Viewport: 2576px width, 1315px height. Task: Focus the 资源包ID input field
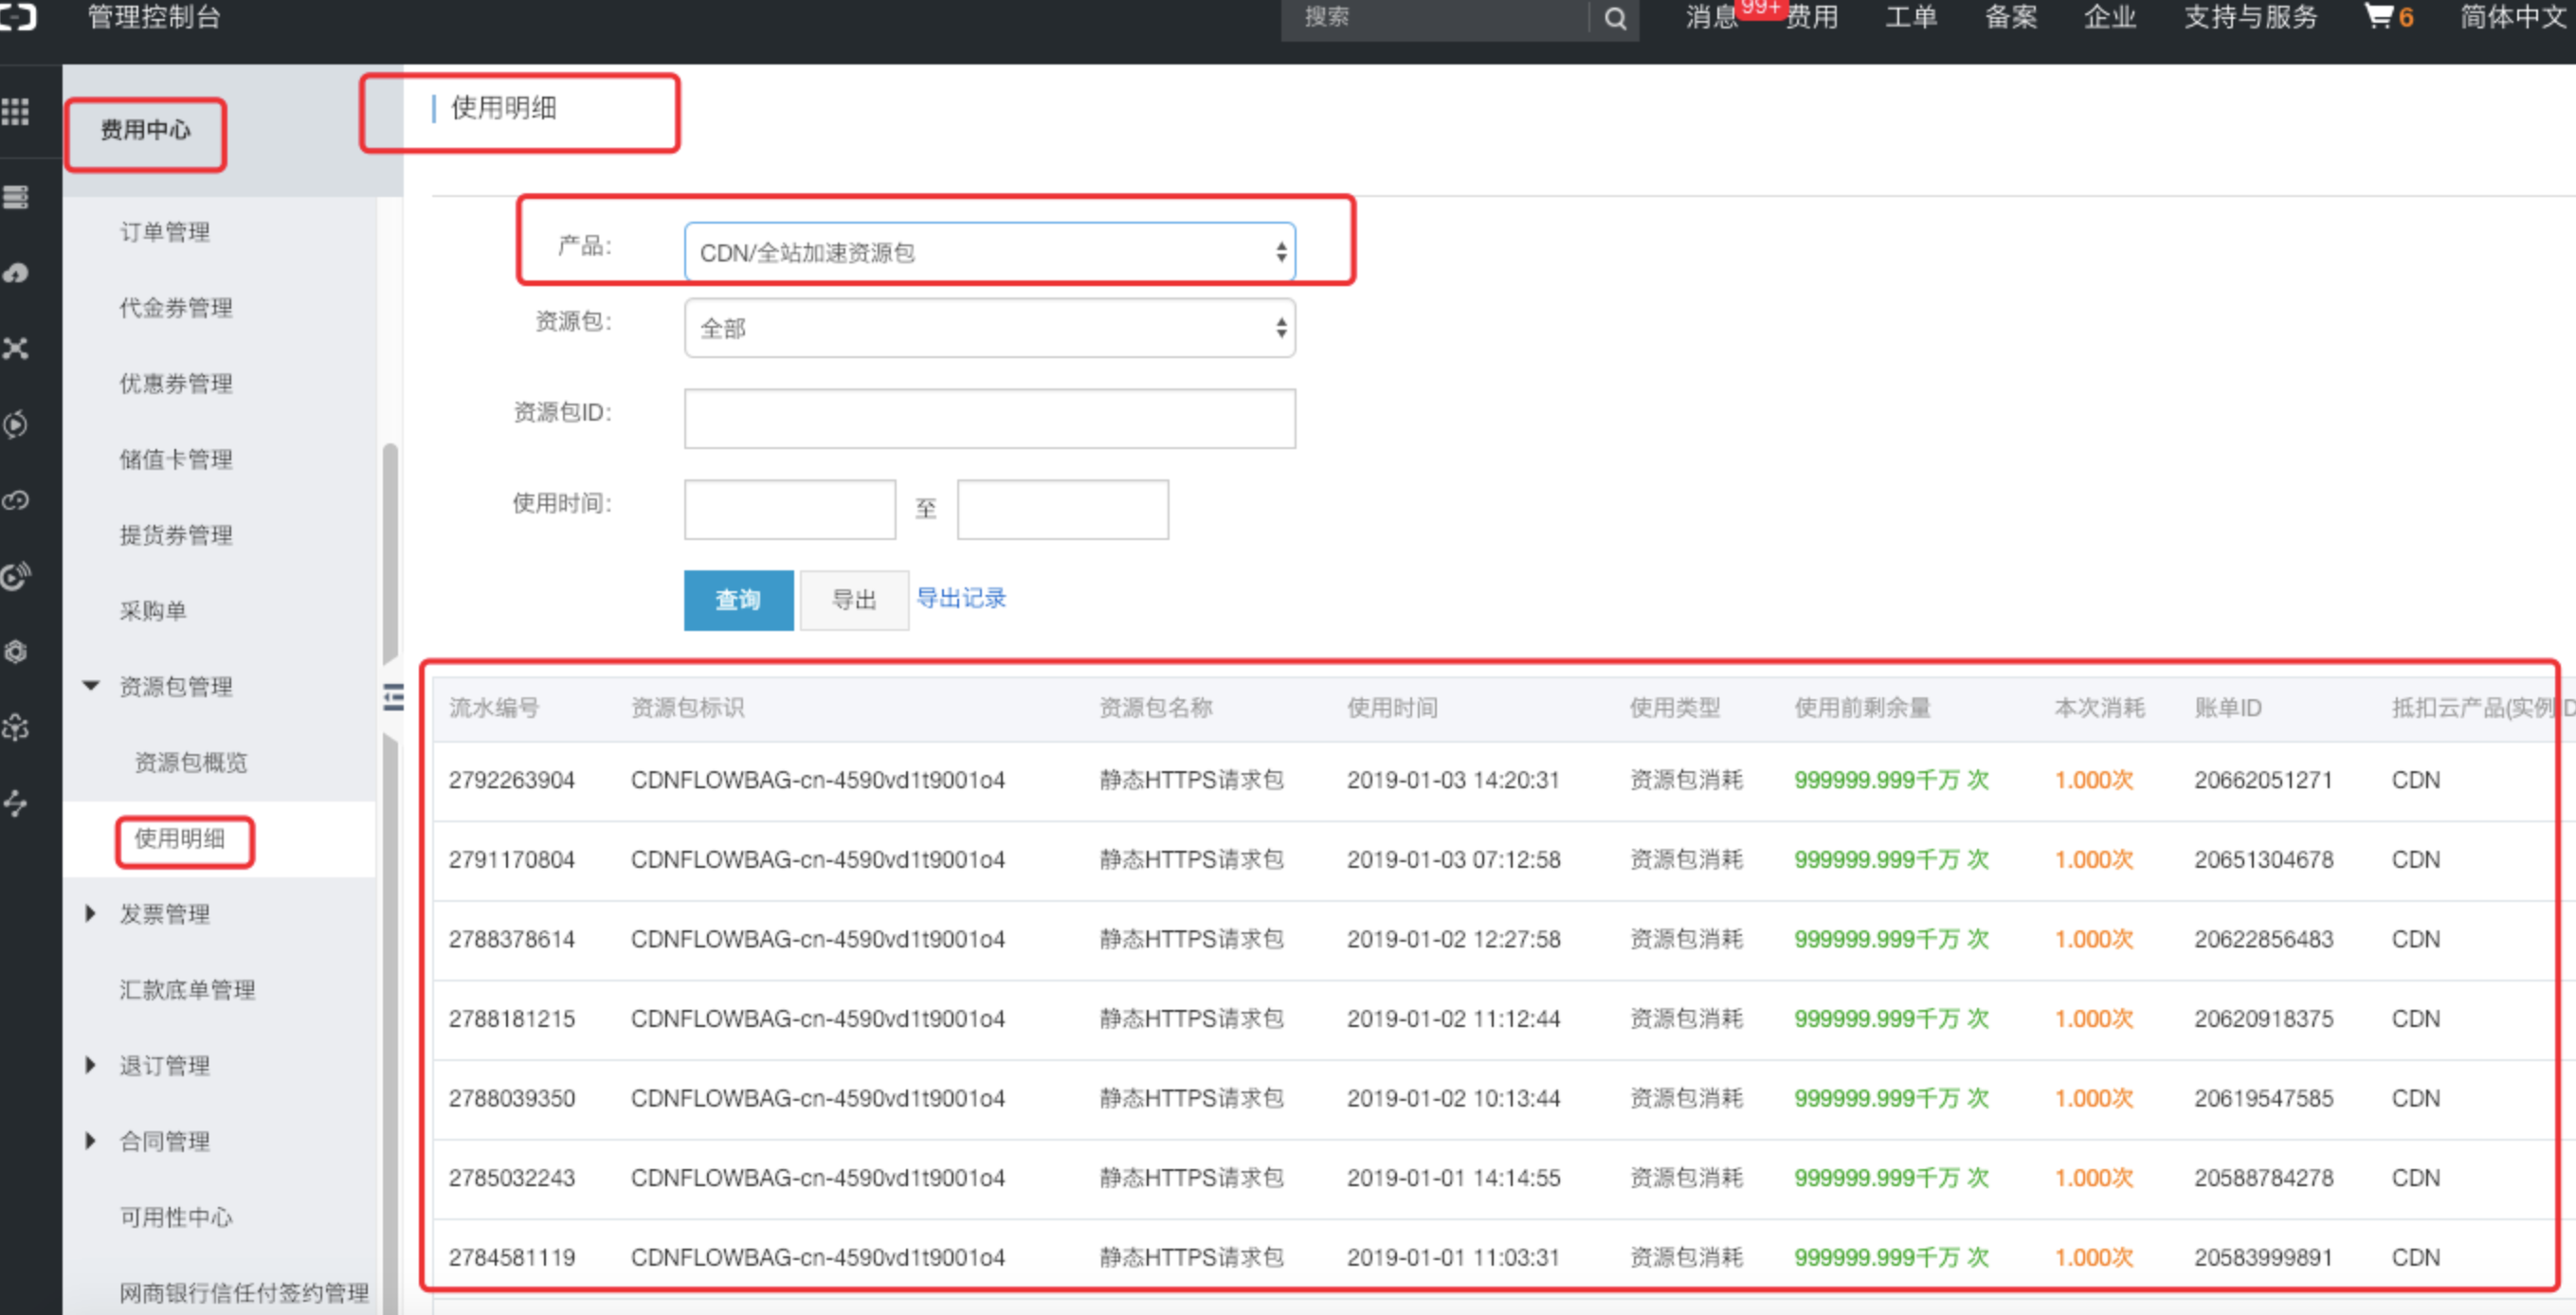[x=989, y=418]
